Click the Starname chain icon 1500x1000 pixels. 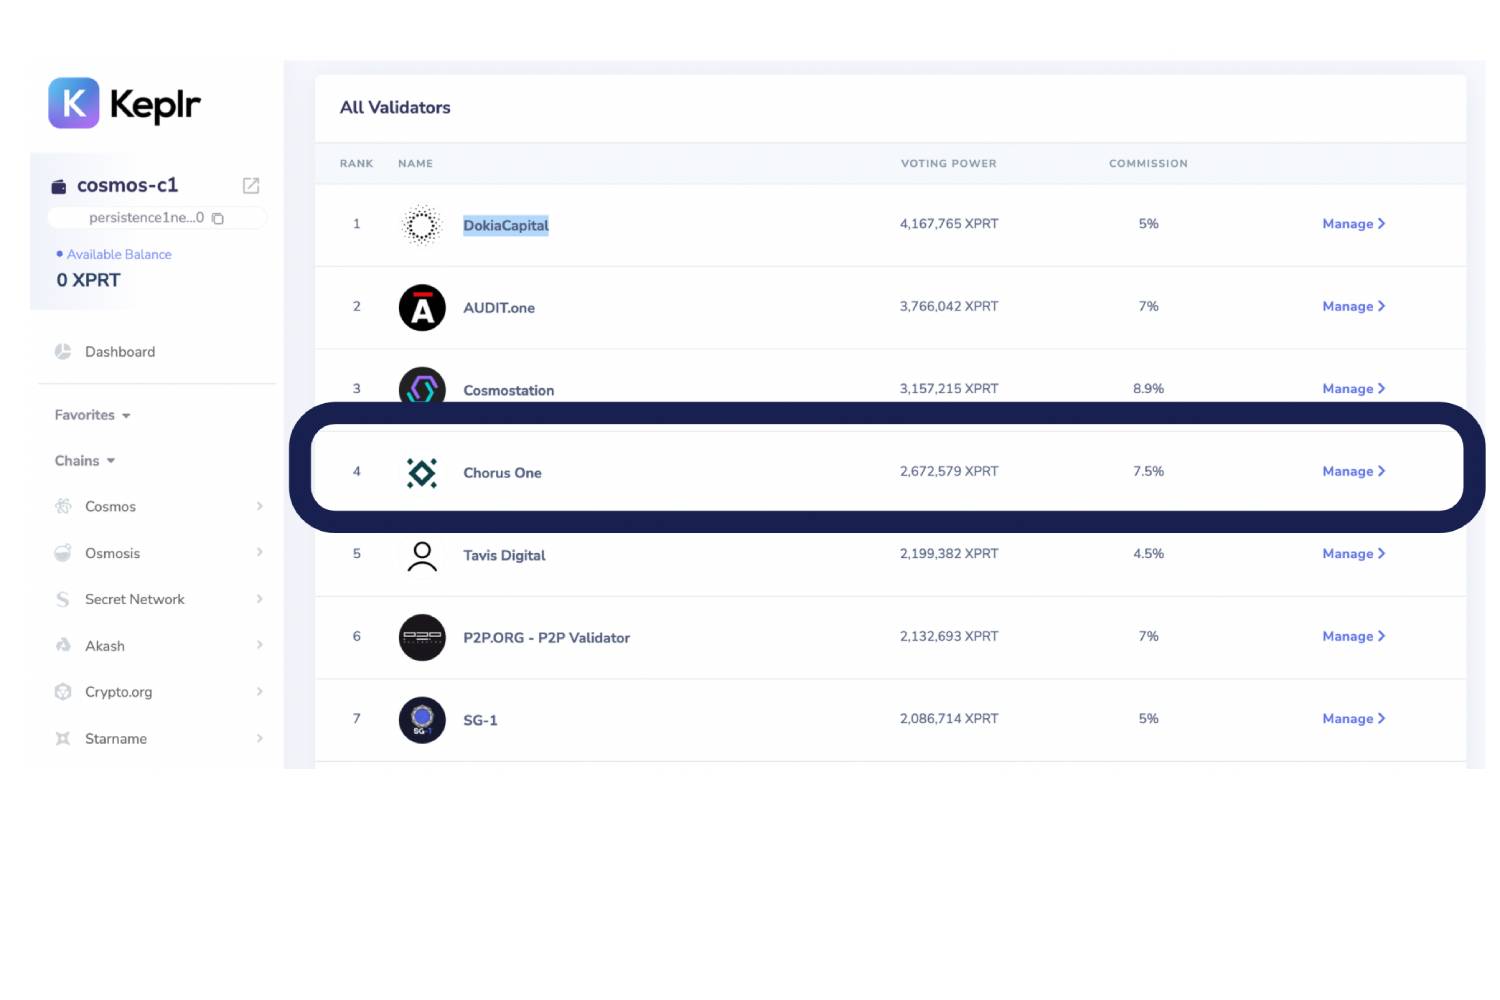[63, 739]
